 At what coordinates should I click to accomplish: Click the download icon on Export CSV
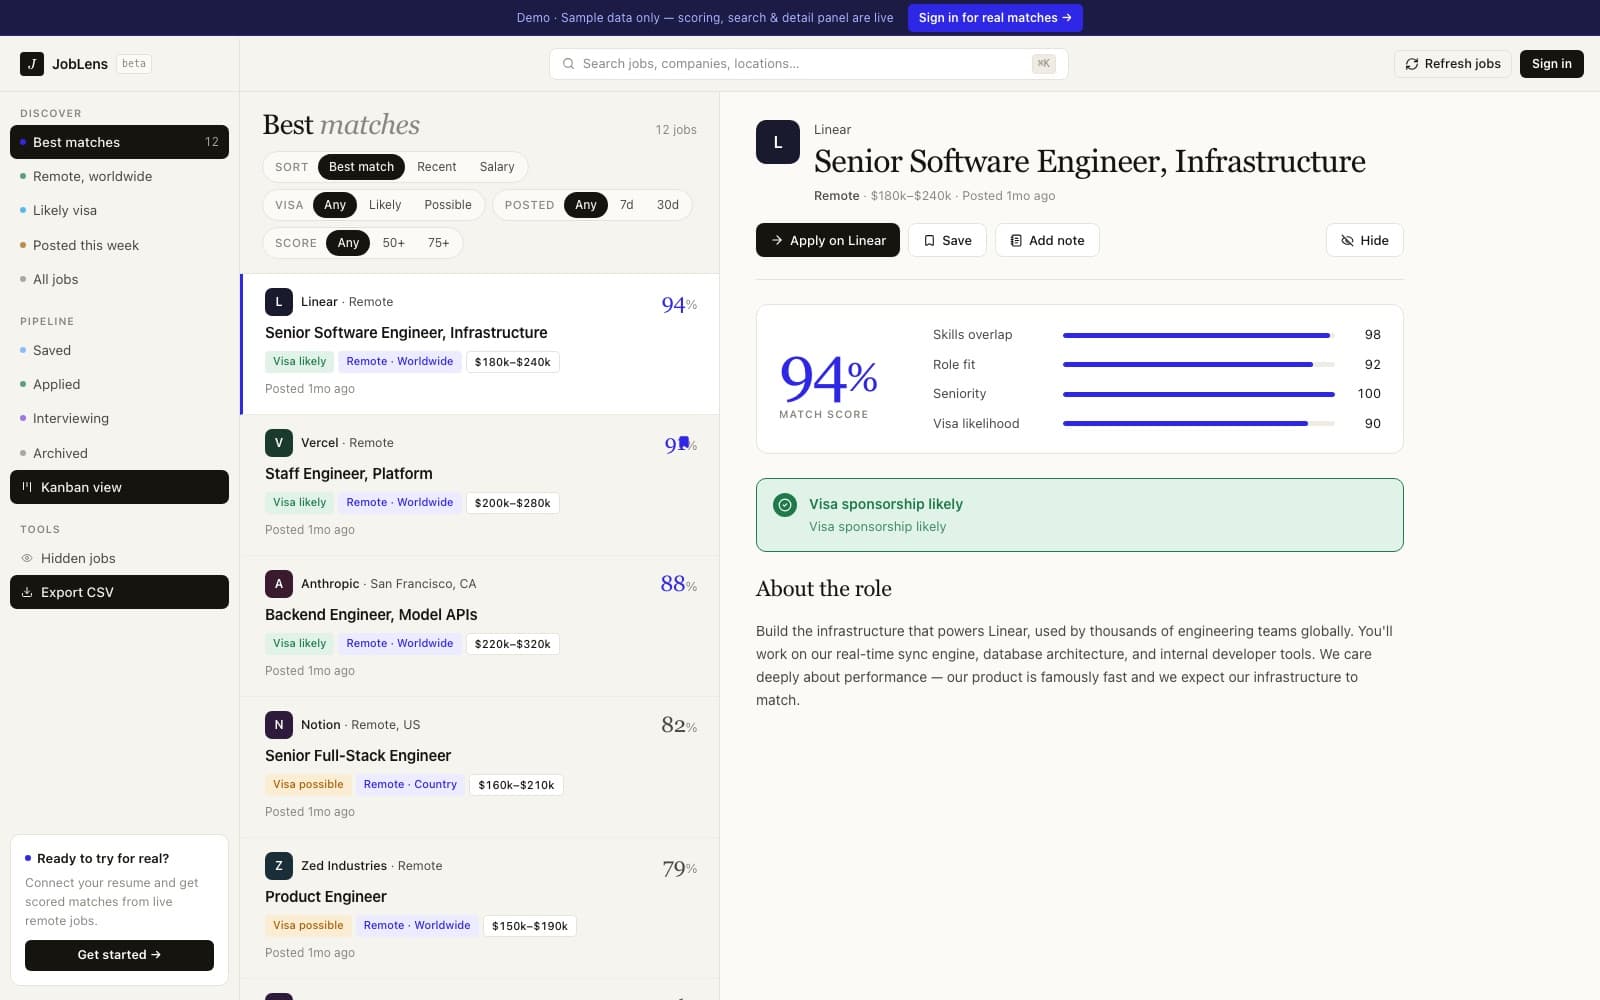[27, 592]
